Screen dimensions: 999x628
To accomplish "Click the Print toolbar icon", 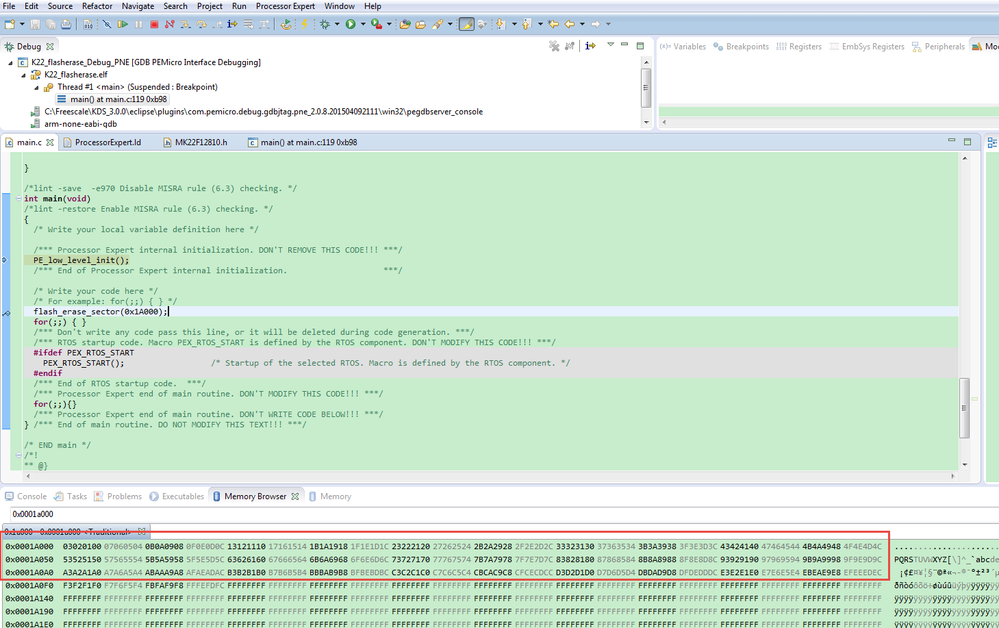I will [66, 24].
